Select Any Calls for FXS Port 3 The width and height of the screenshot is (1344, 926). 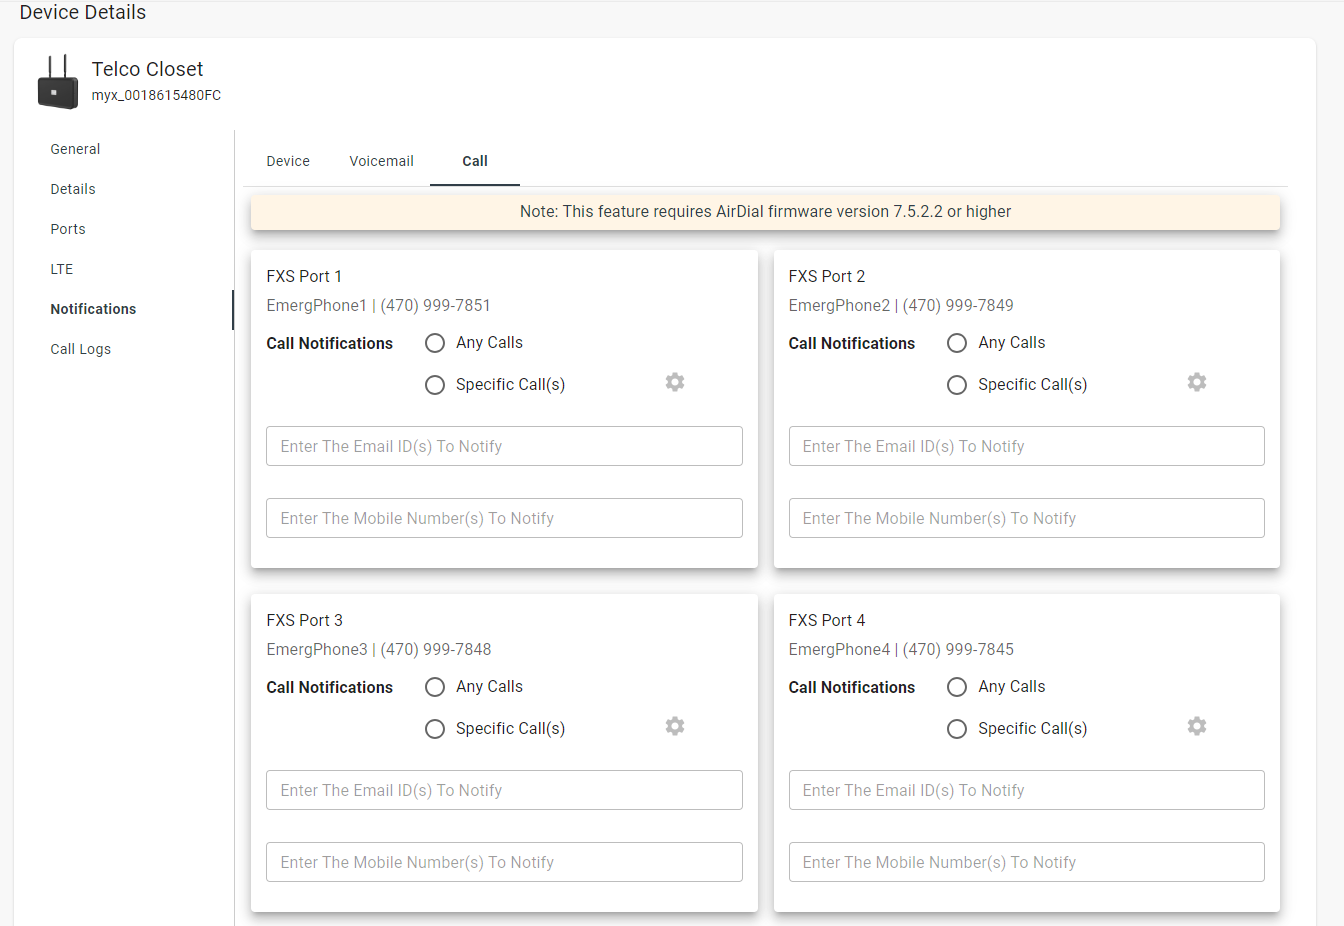(435, 687)
